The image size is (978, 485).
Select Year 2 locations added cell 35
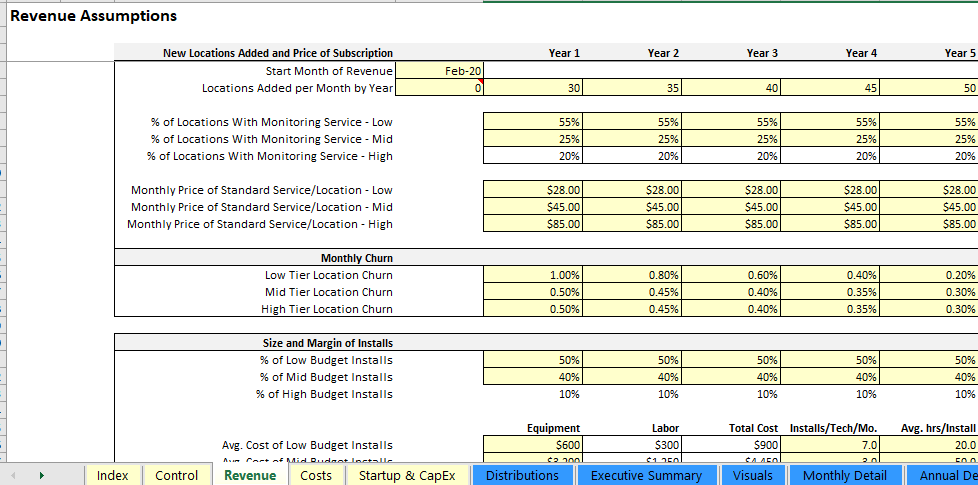tap(632, 88)
